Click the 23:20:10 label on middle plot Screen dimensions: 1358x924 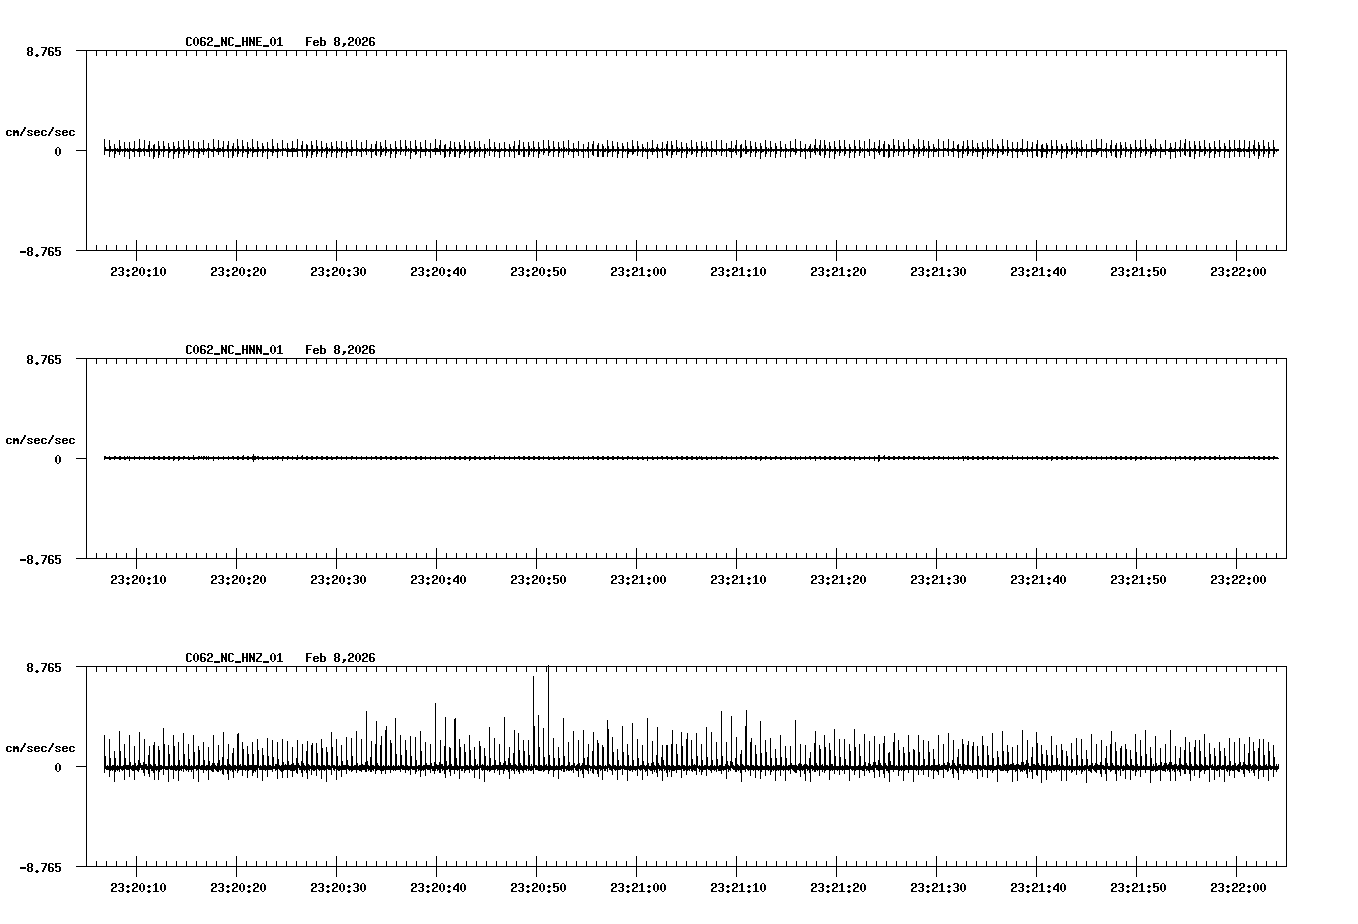[138, 578]
